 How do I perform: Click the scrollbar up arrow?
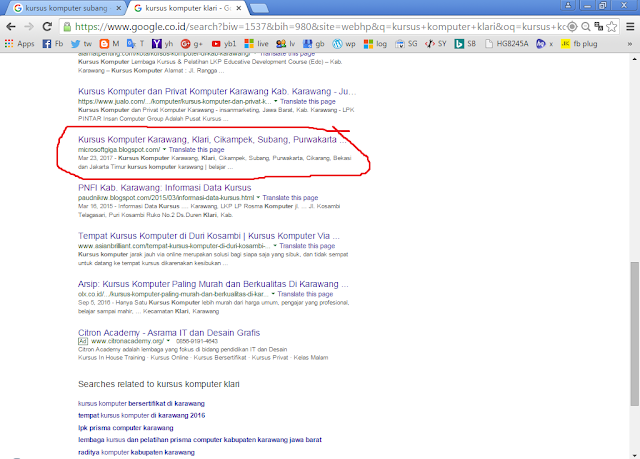point(634,59)
